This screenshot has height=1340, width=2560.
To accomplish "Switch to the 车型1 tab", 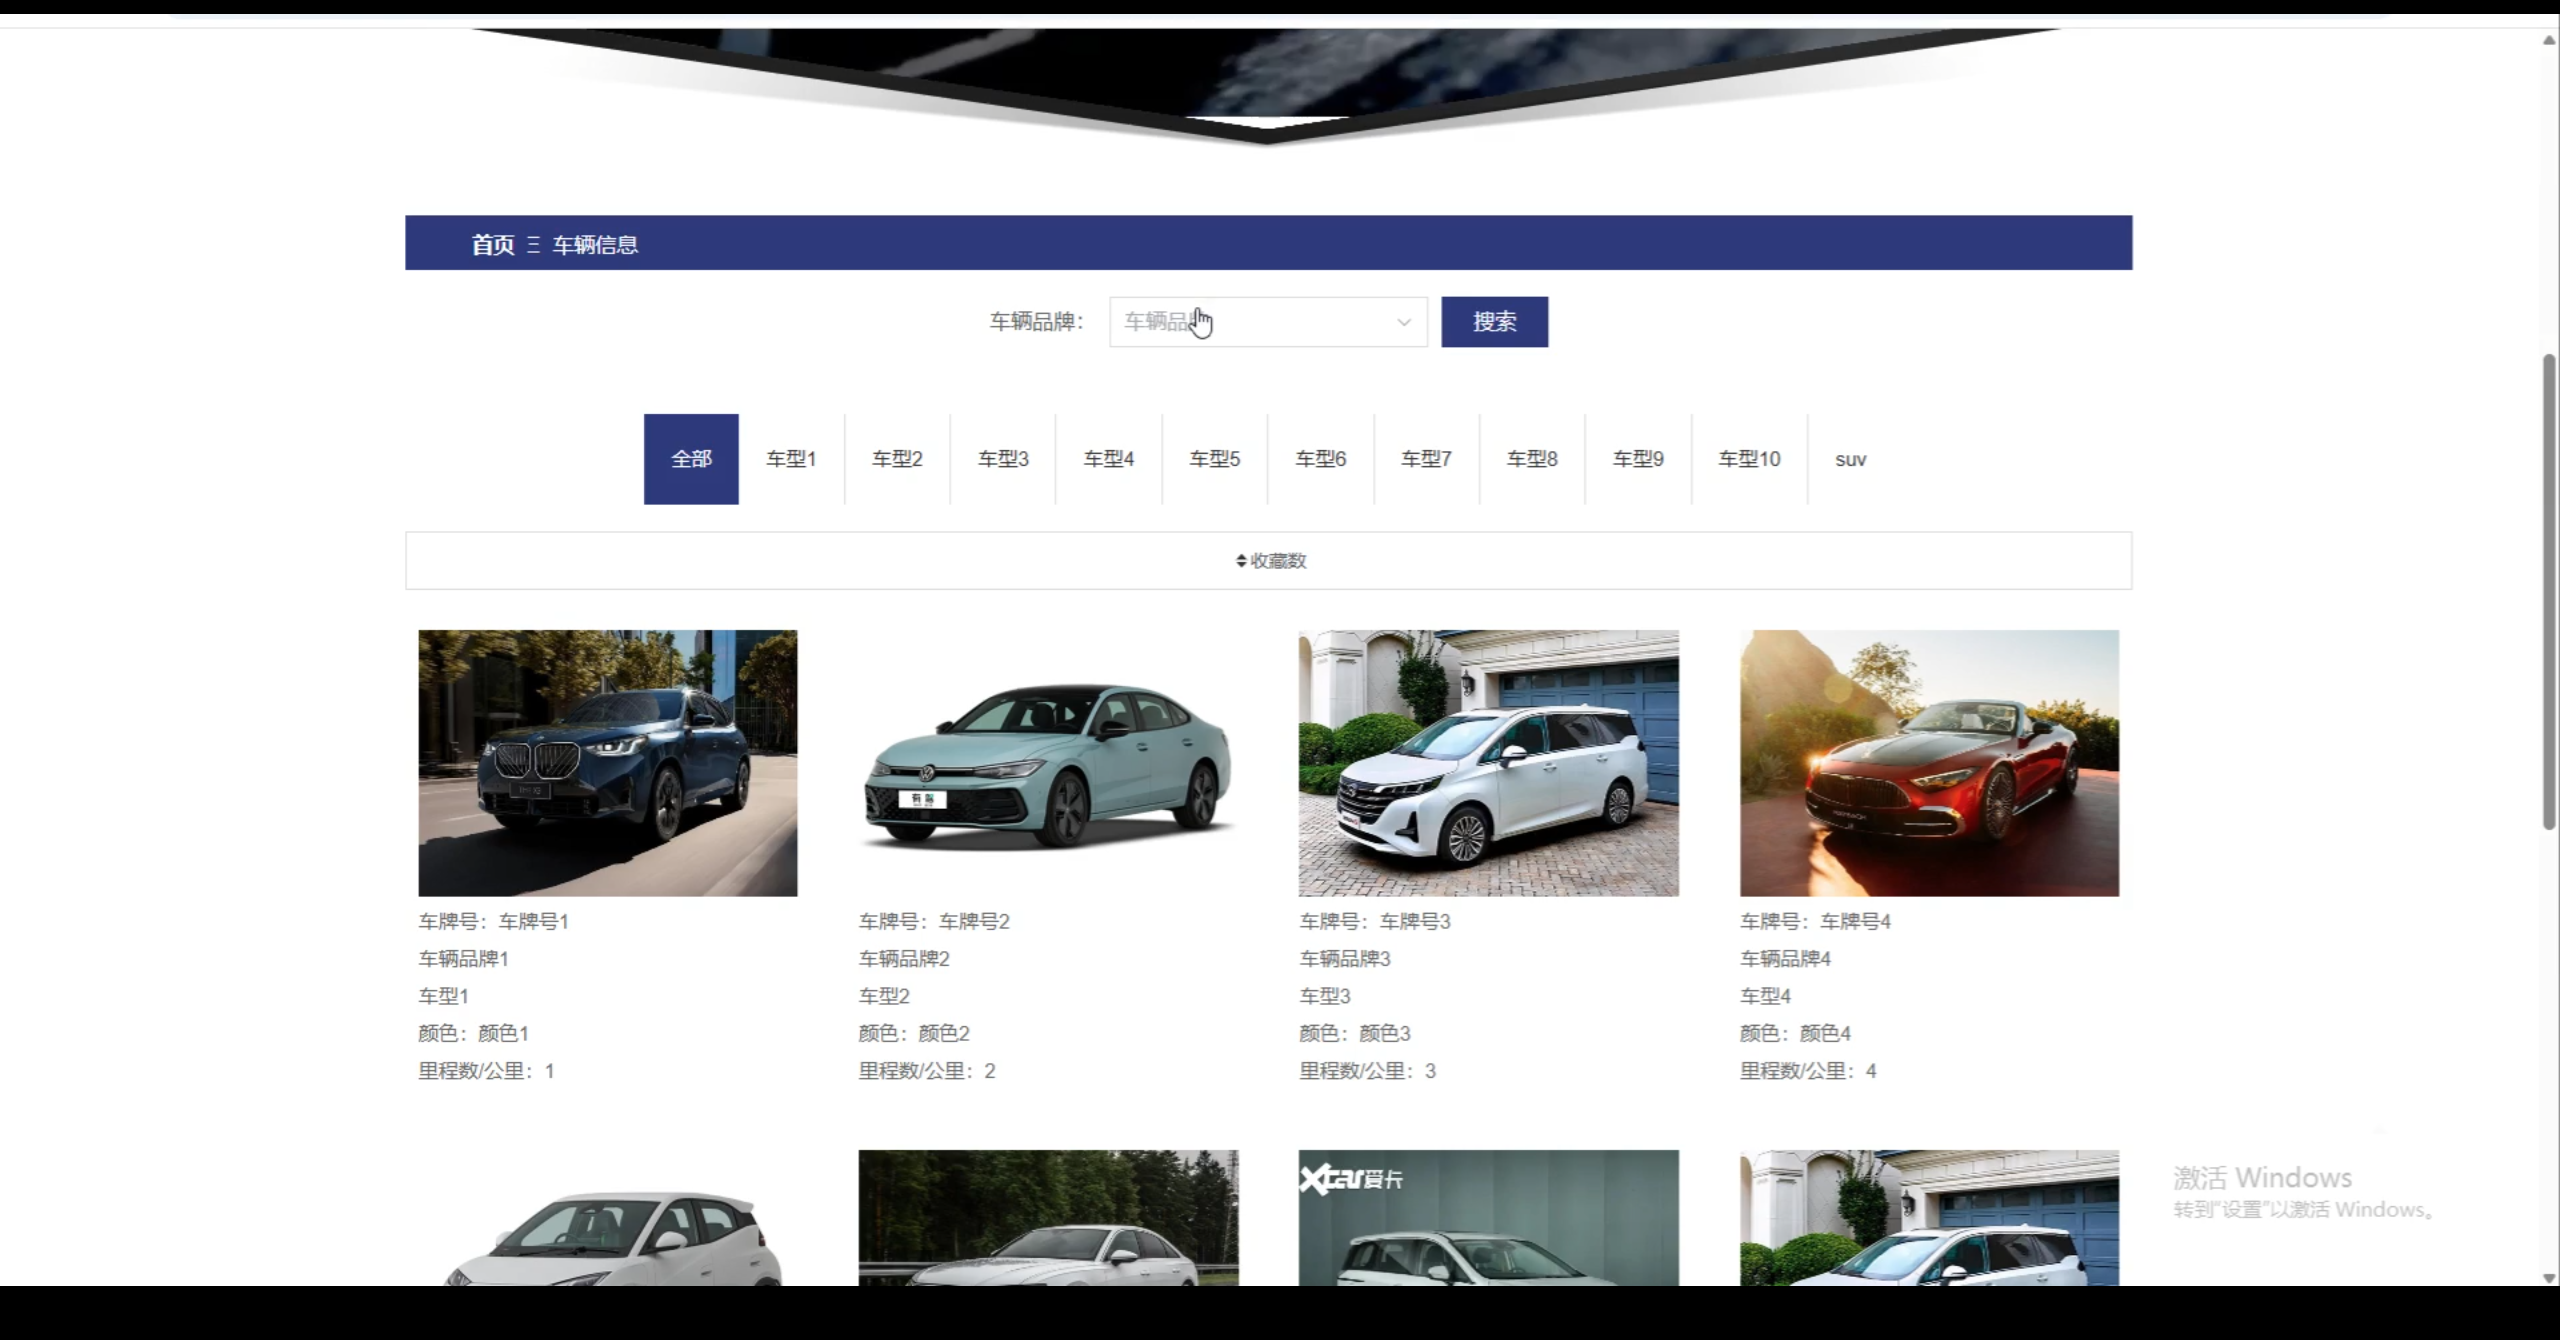I will tap(791, 459).
